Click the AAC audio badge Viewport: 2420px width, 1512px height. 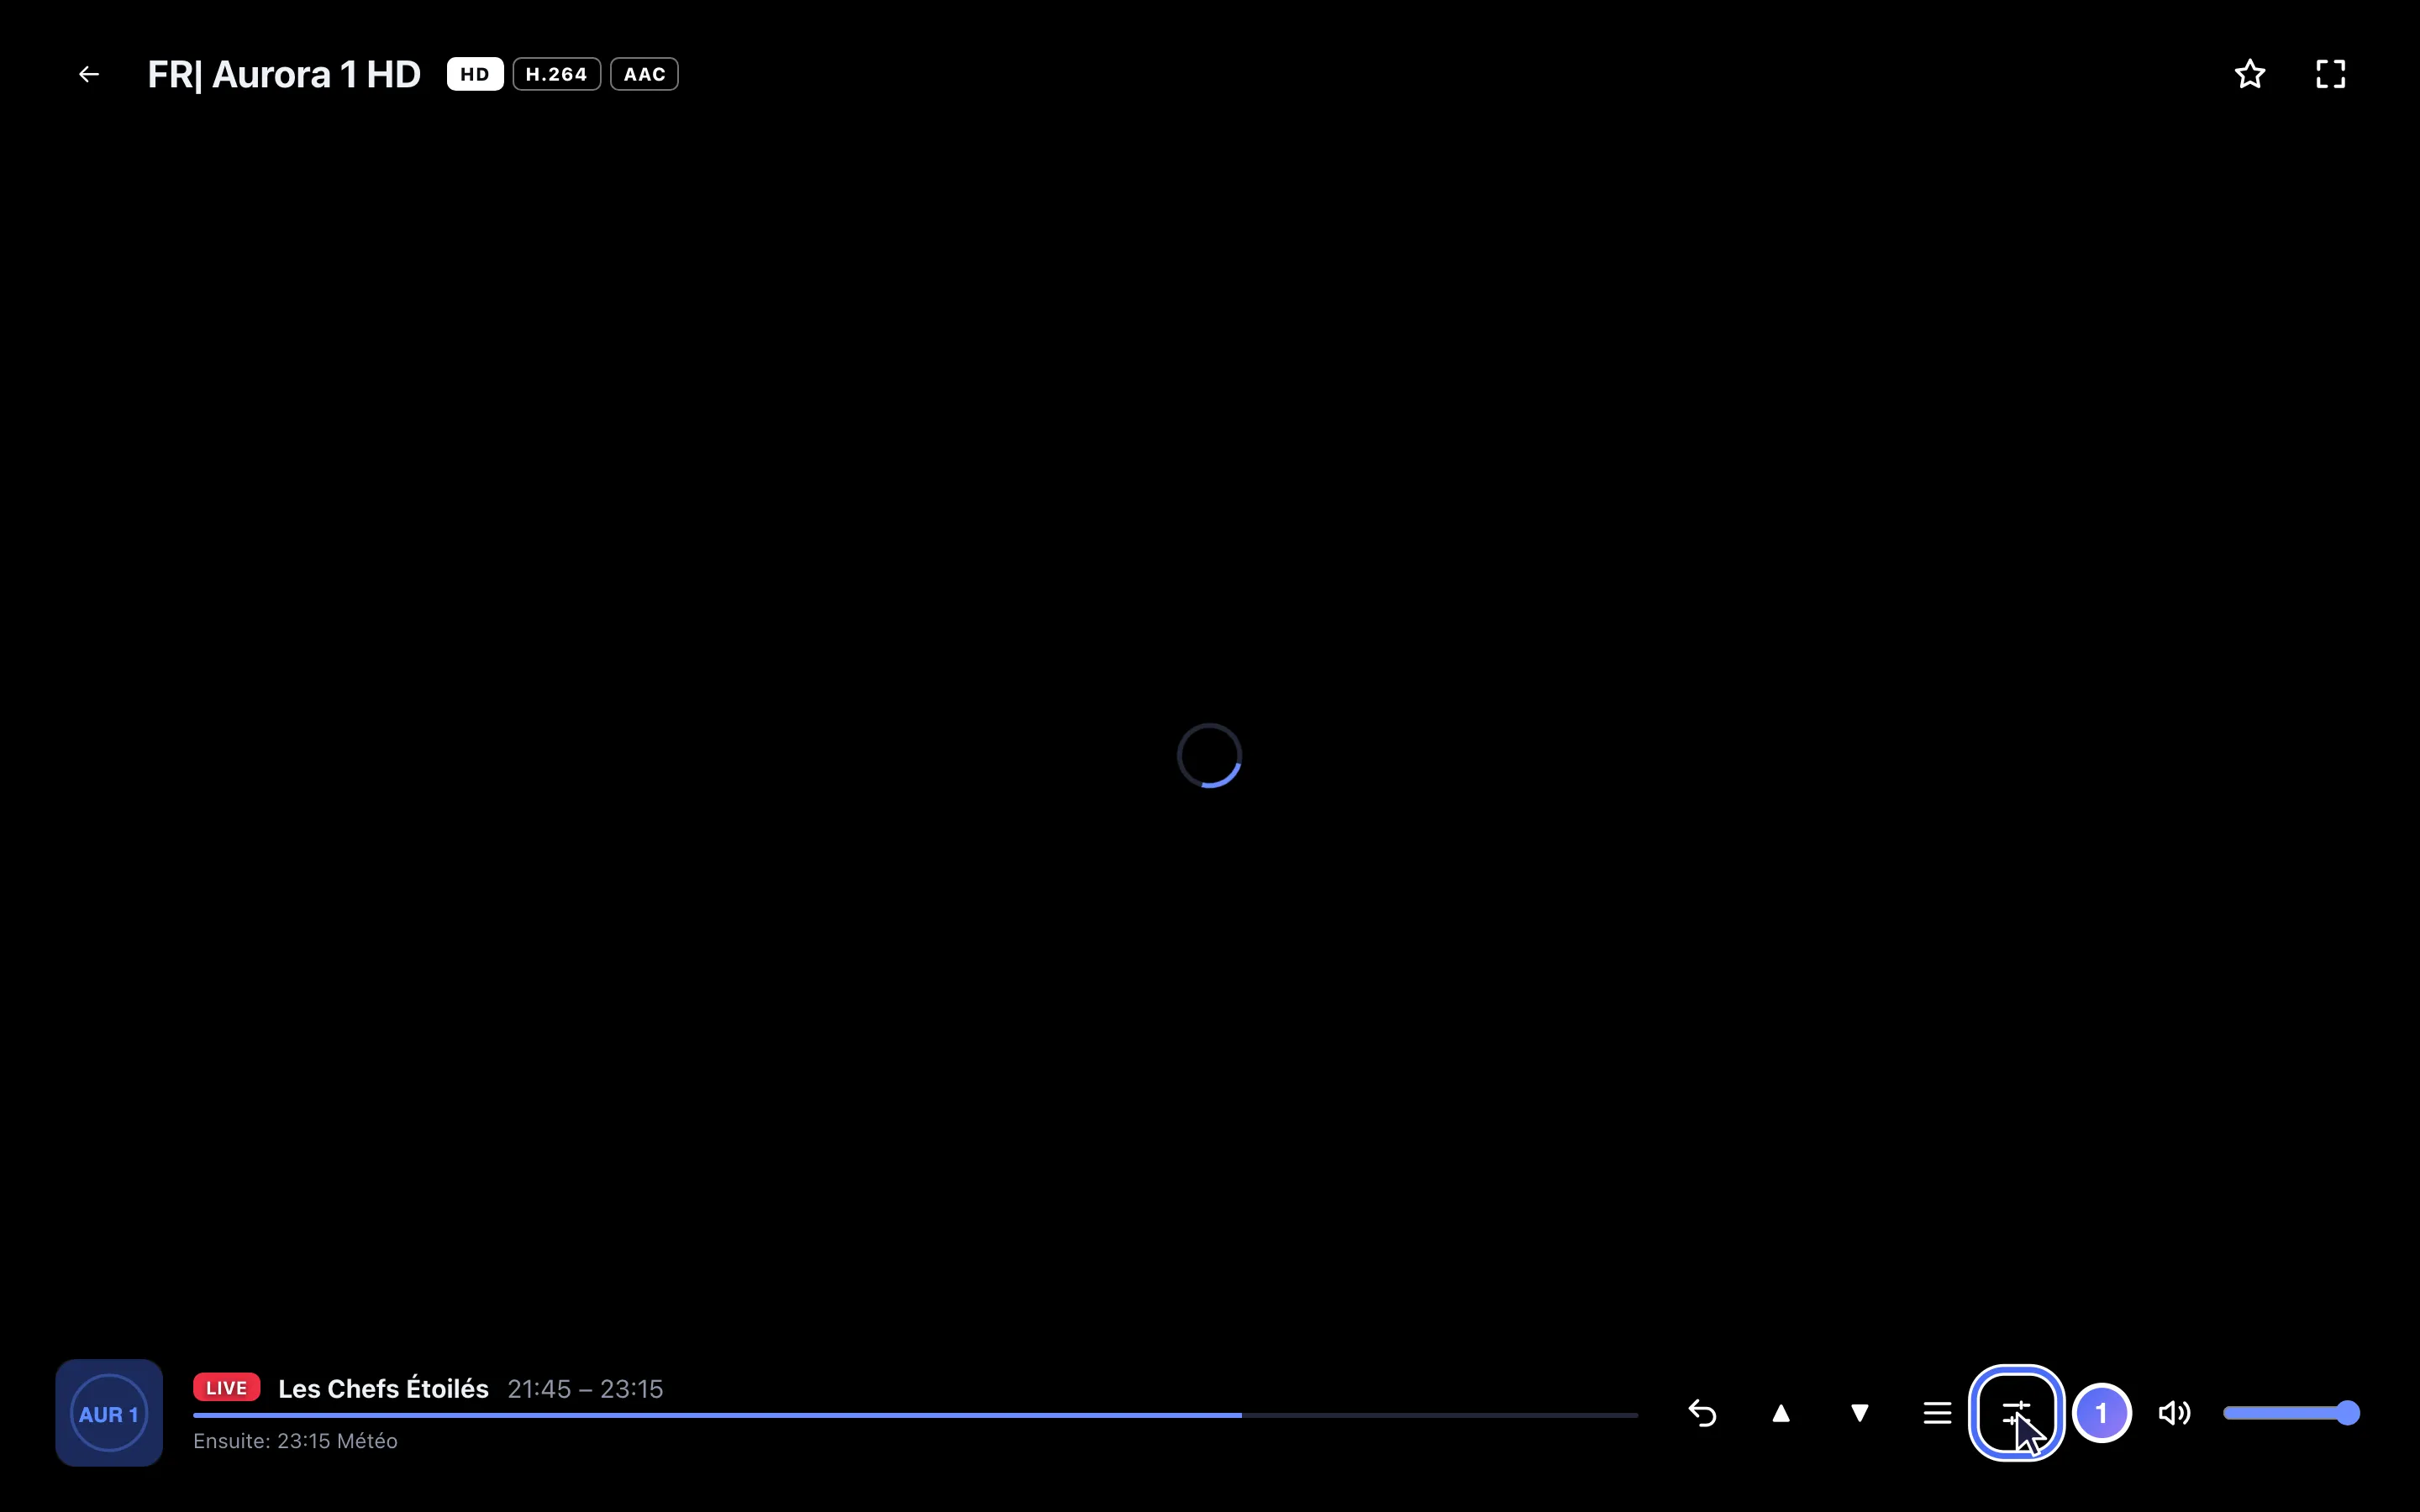tap(644, 74)
